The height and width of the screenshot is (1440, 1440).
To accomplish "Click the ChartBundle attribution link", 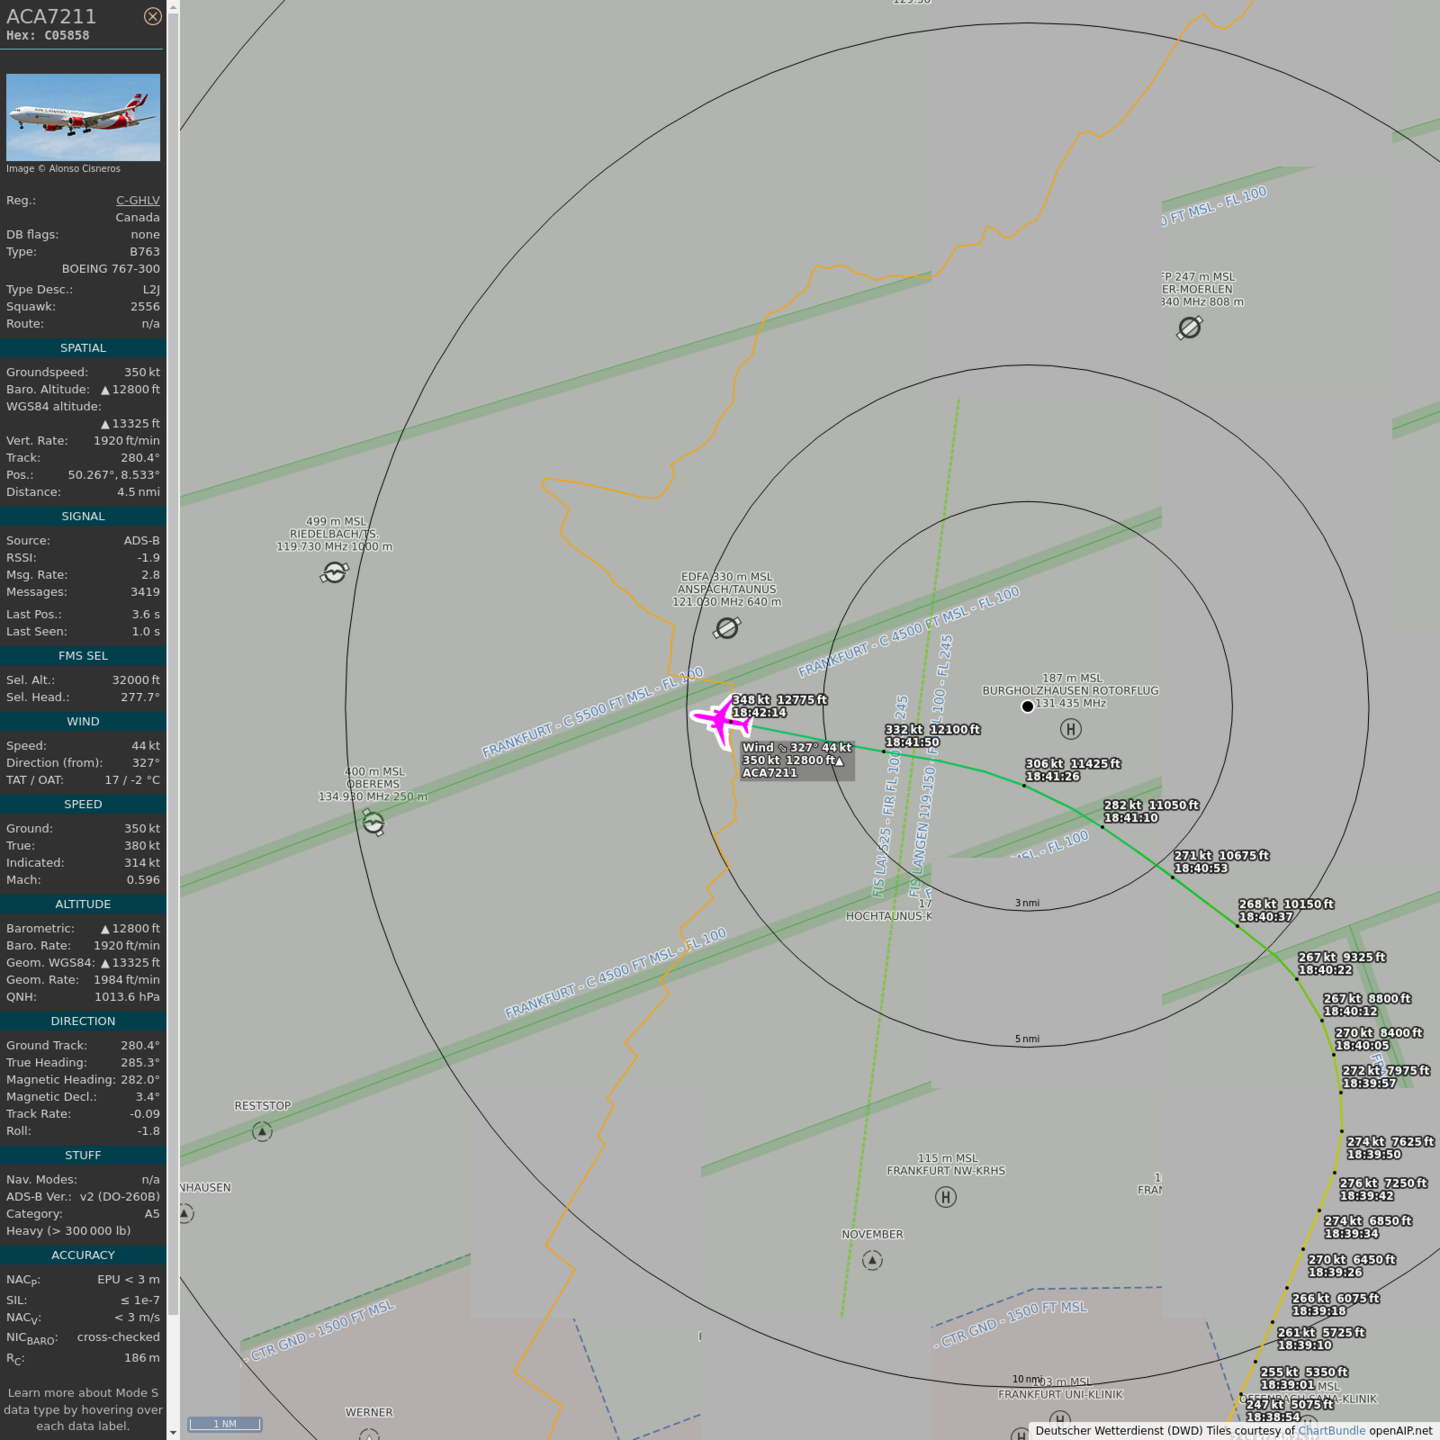I will [x=1331, y=1430].
